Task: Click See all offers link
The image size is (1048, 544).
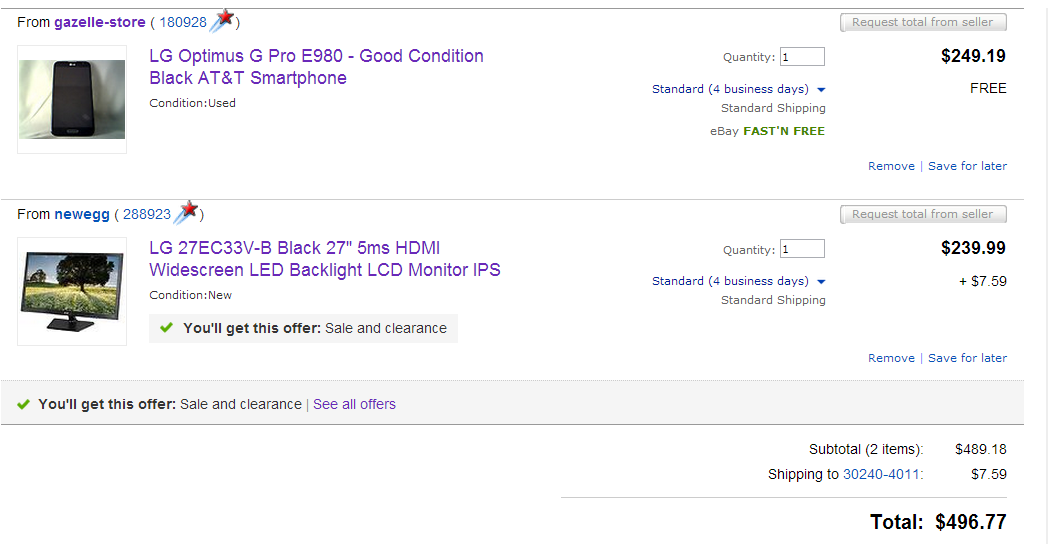Action: pos(354,404)
